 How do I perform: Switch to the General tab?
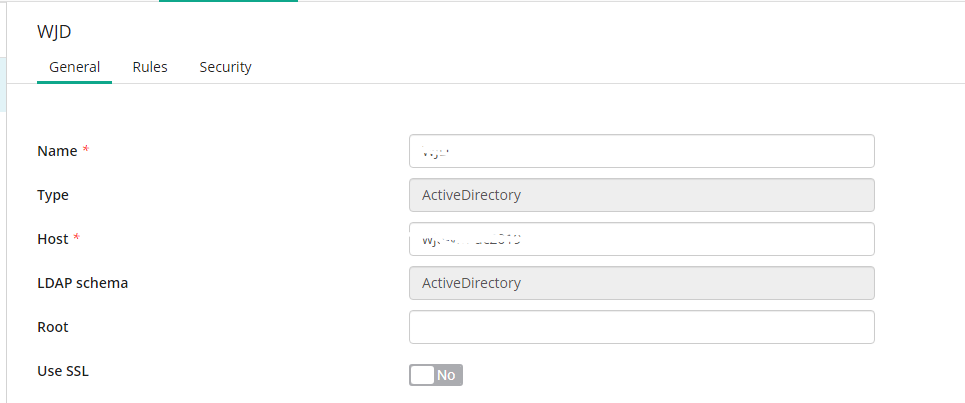tap(74, 67)
